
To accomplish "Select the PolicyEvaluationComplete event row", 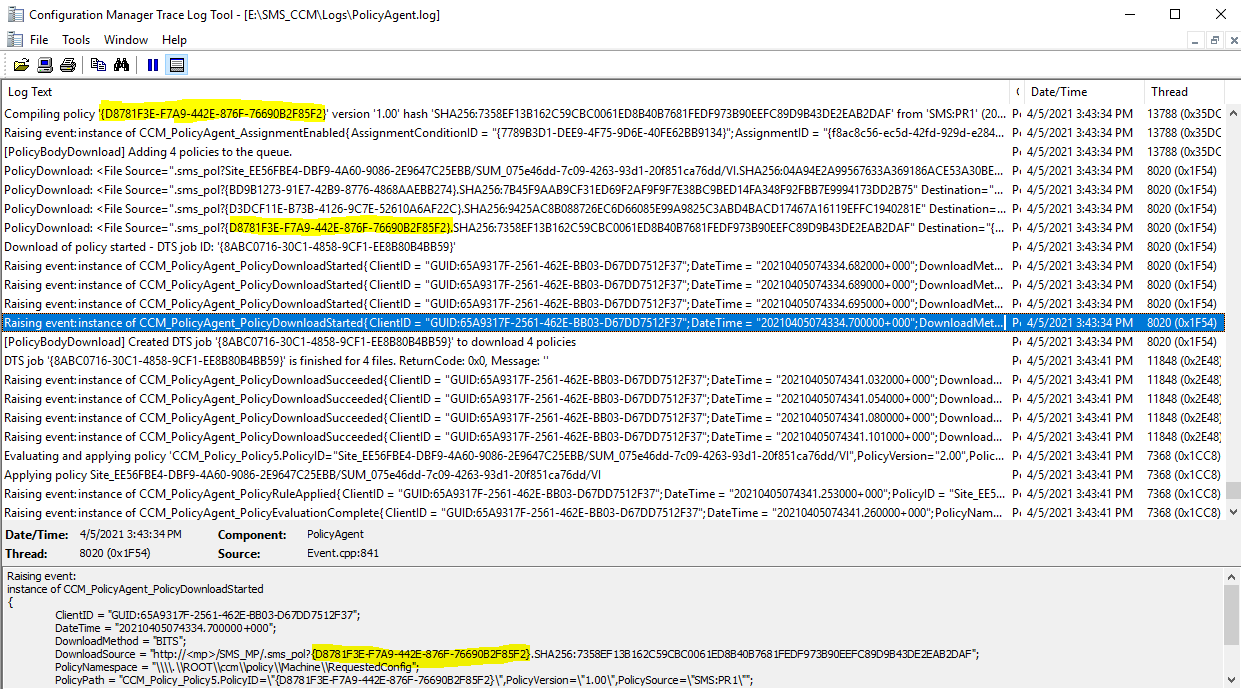I will (612, 513).
